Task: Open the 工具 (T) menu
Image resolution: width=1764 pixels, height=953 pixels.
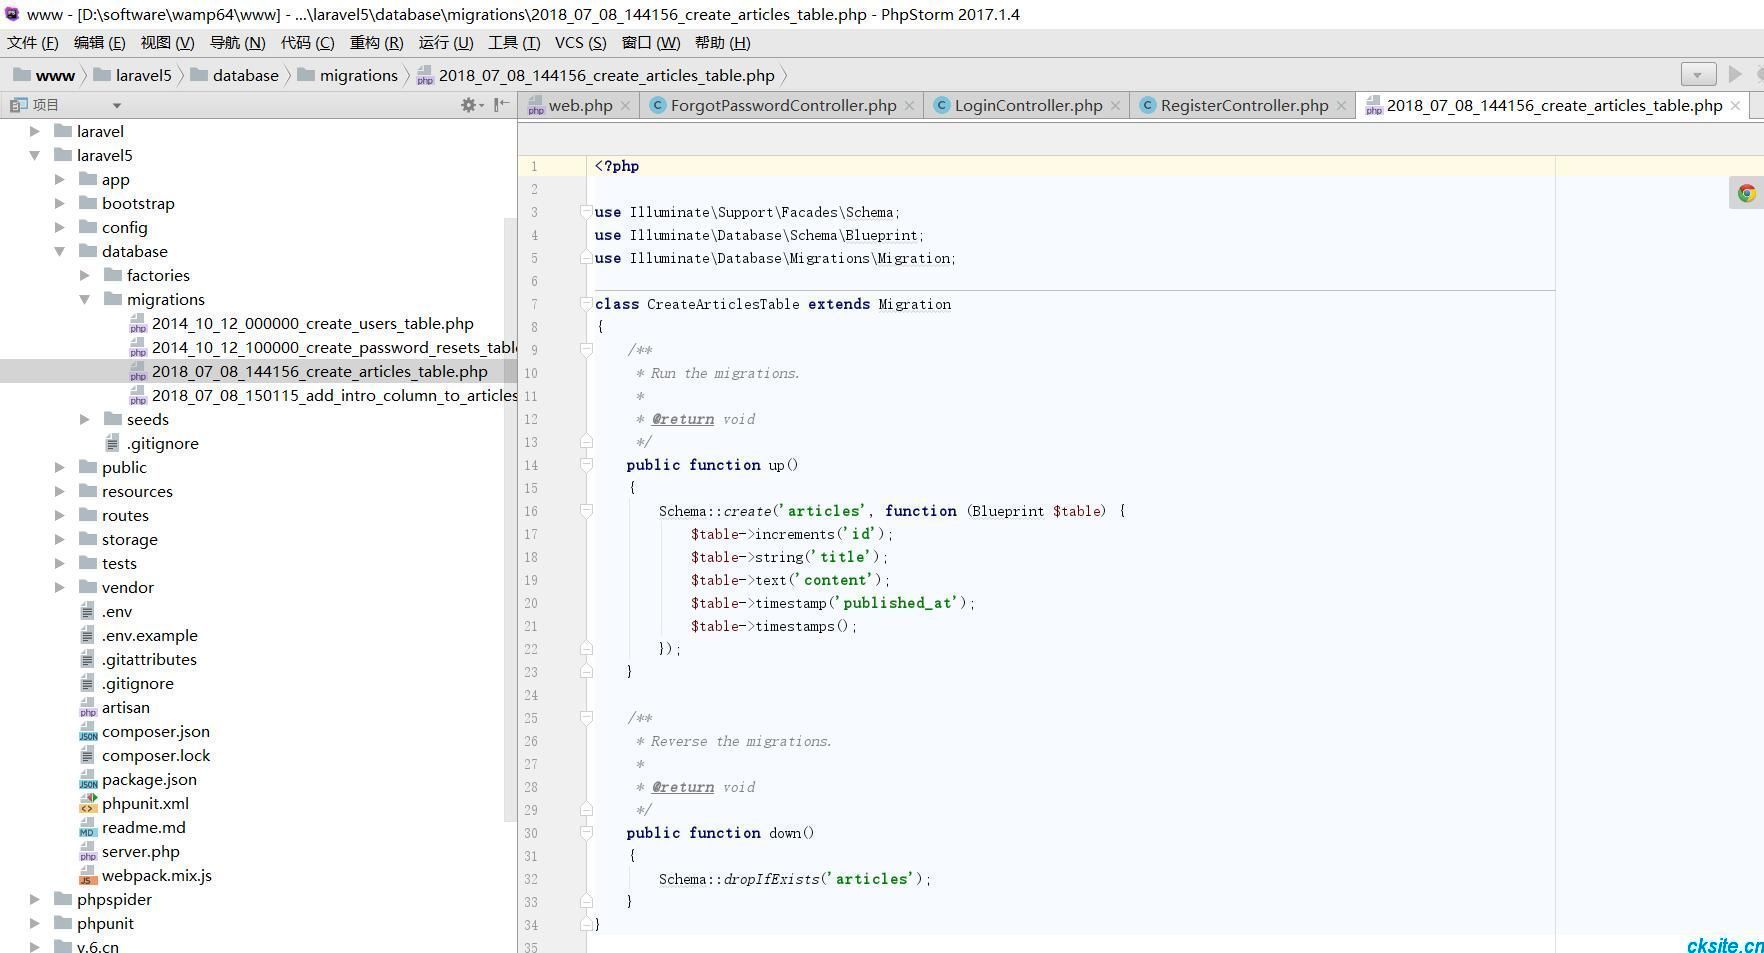Action: 514,42
